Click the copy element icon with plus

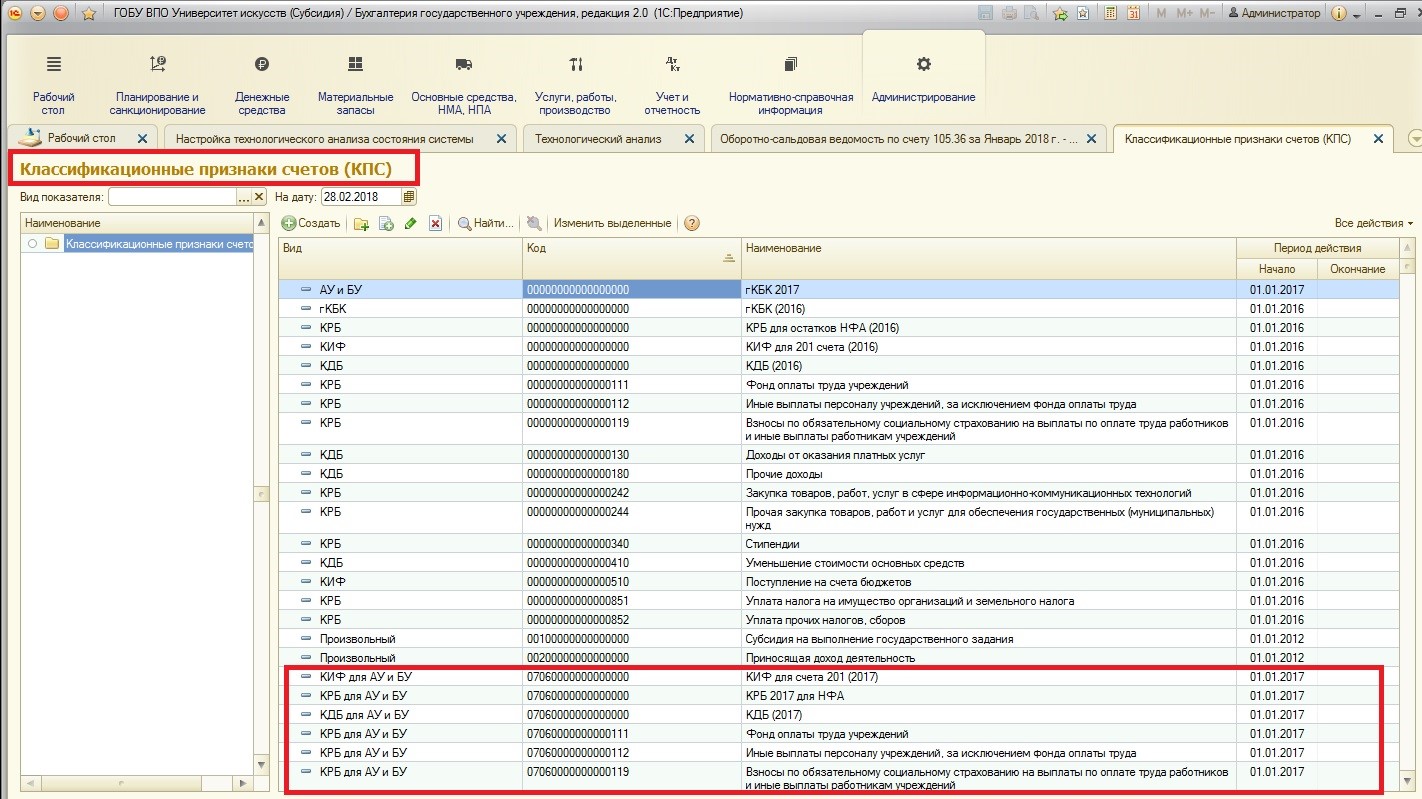click(386, 224)
